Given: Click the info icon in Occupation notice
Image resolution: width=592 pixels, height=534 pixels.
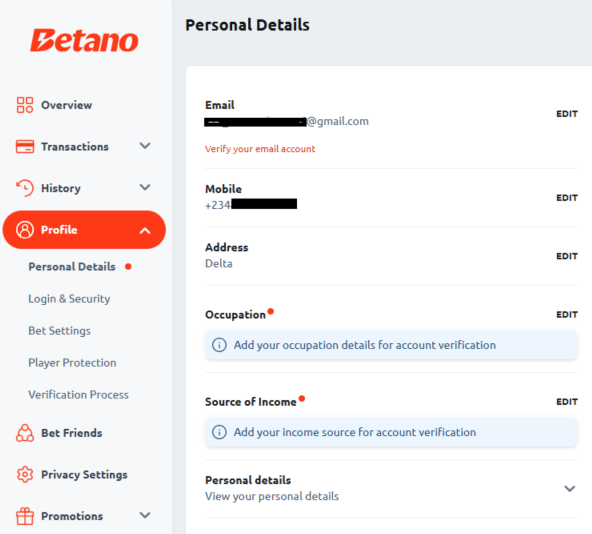Looking at the screenshot, I should (219, 345).
